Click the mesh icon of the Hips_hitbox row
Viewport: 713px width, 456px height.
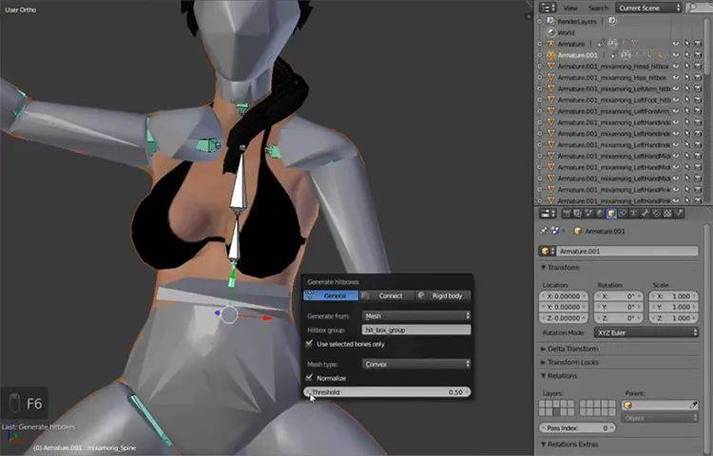click(x=551, y=77)
